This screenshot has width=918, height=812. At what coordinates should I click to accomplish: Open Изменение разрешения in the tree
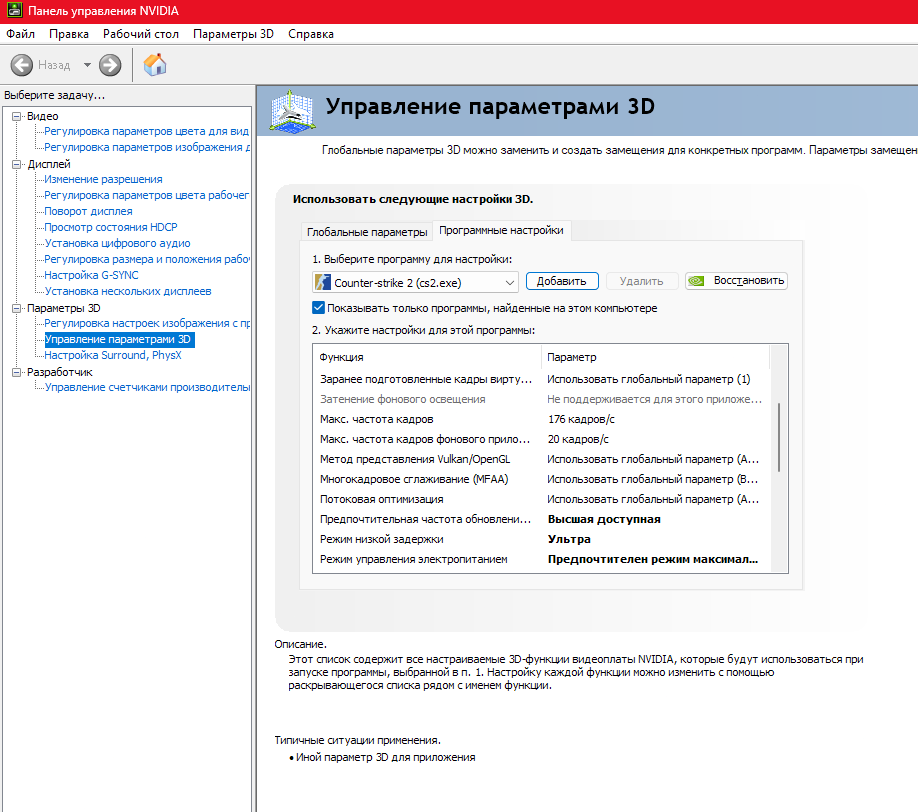(103, 179)
